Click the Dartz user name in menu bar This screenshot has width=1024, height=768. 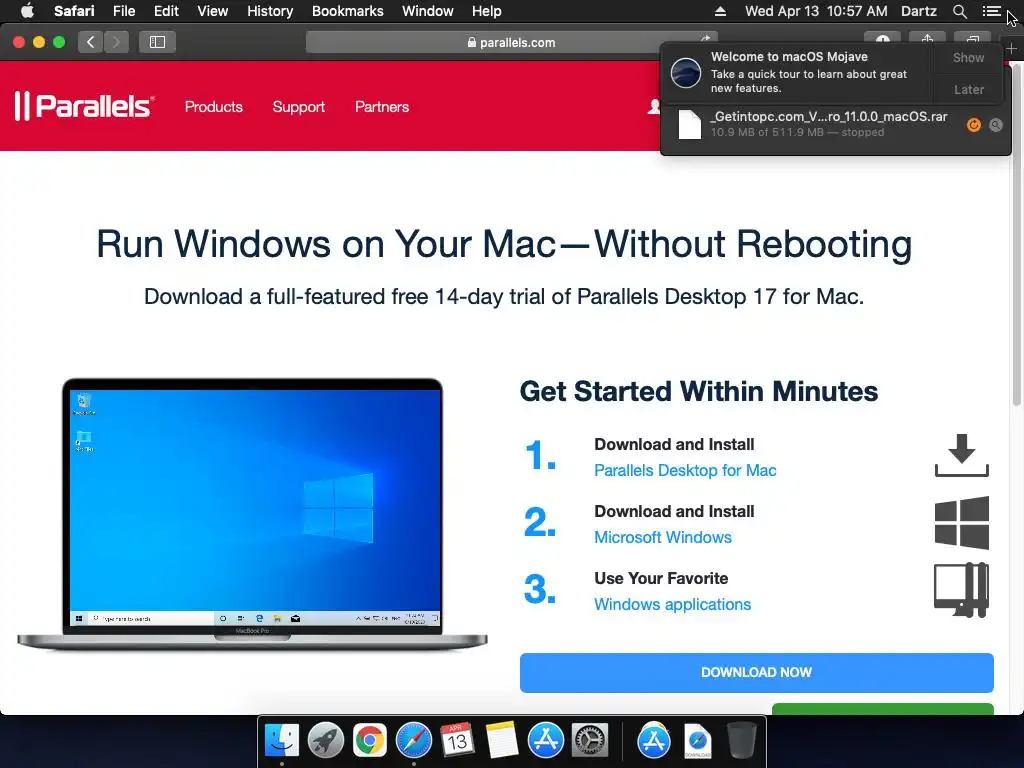[918, 11]
